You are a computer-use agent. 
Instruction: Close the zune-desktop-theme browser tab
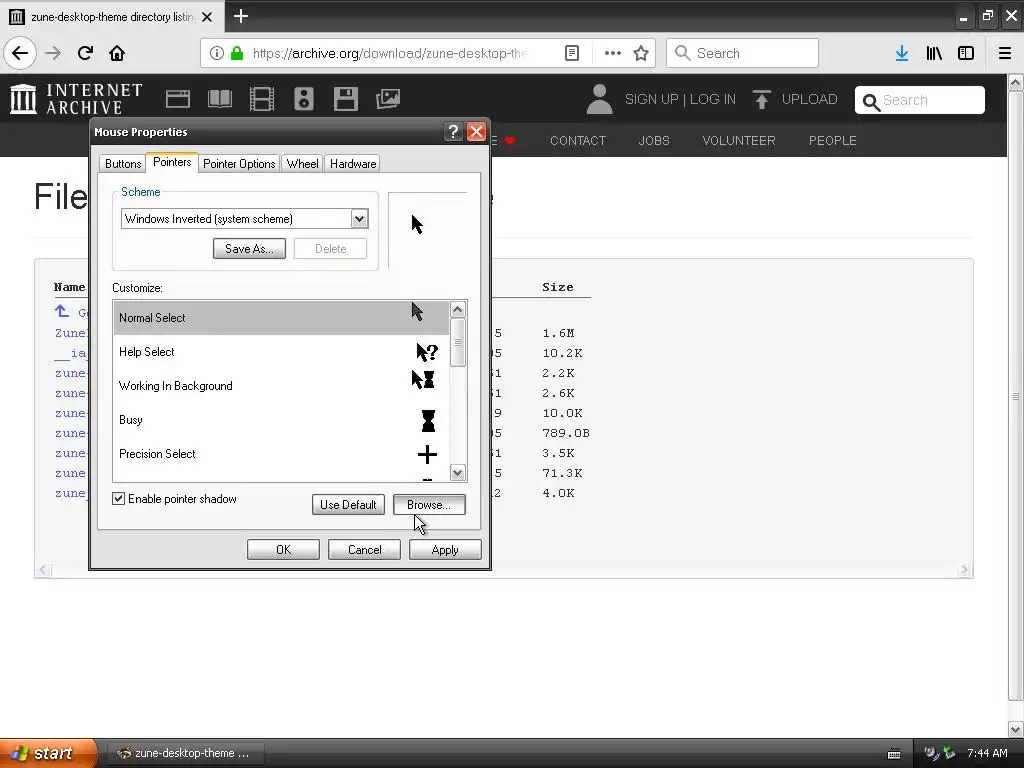[207, 17]
